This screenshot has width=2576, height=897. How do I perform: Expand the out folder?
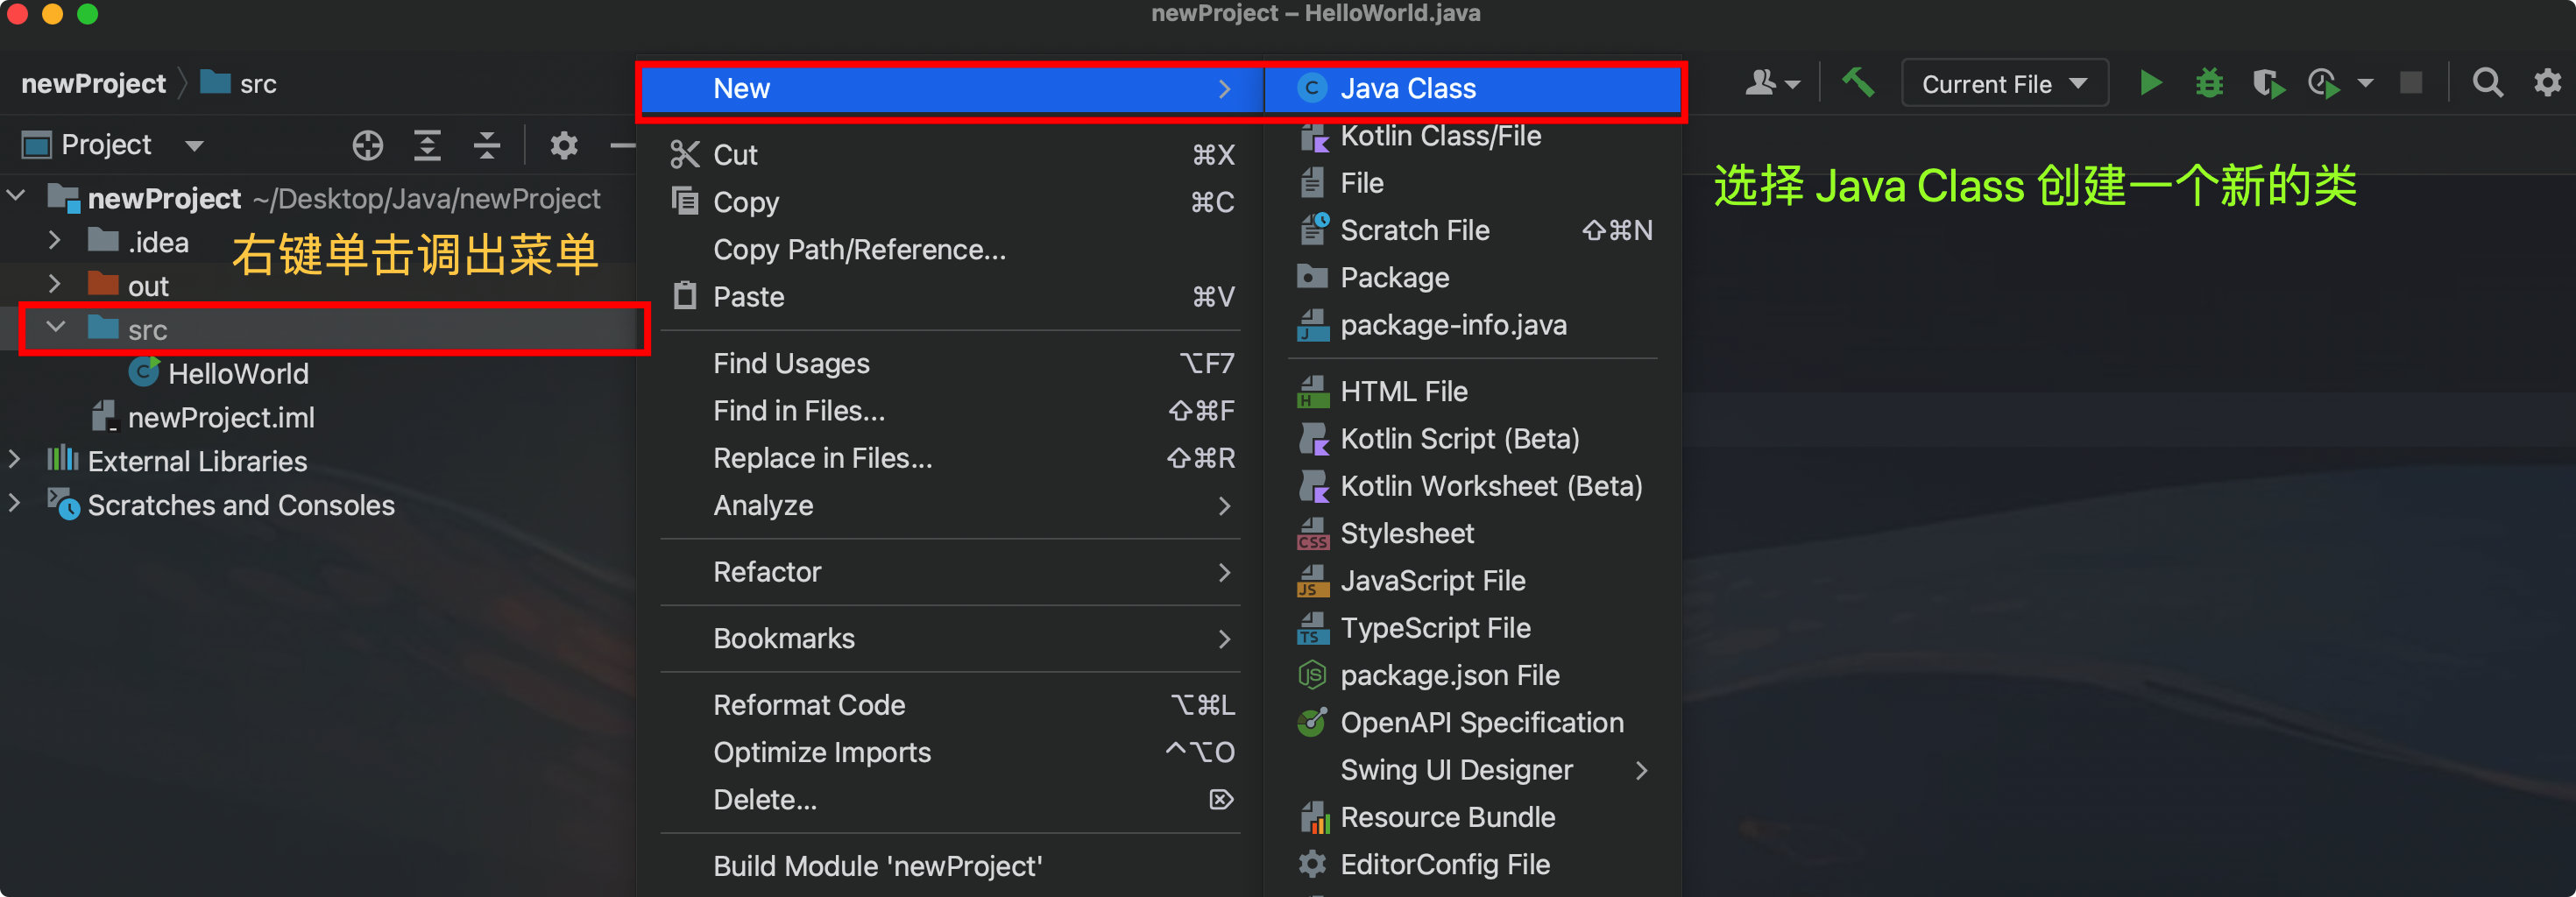[x=55, y=284]
